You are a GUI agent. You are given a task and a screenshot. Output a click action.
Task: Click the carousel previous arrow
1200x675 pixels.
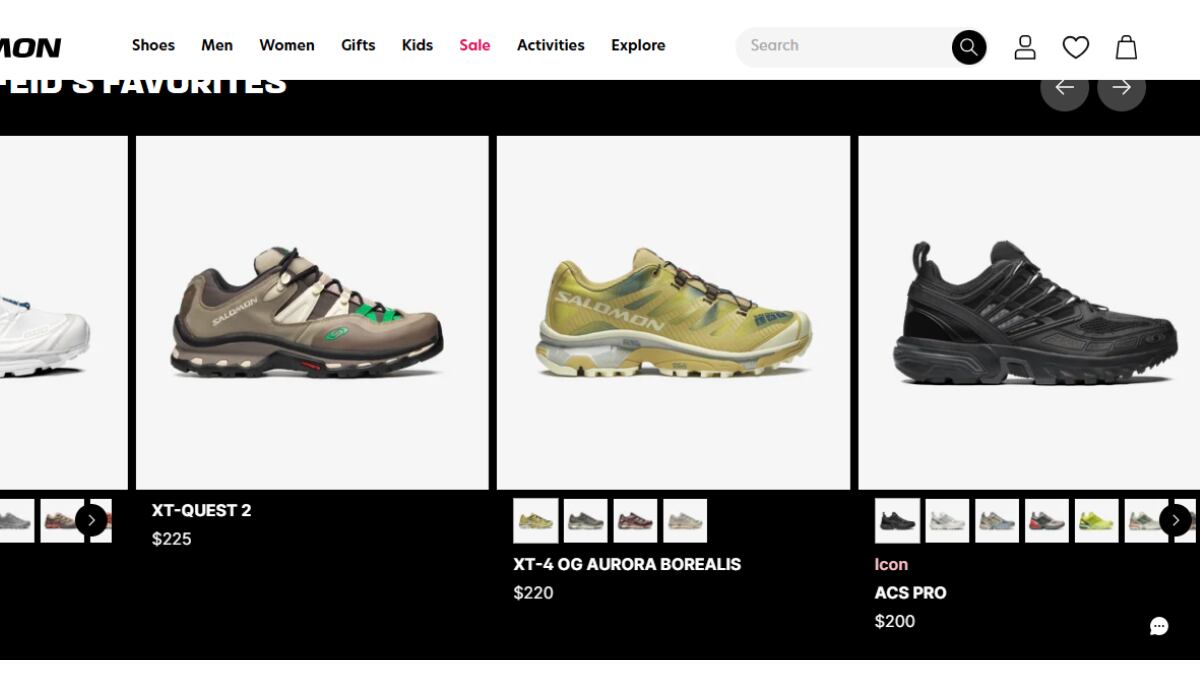pos(1064,87)
